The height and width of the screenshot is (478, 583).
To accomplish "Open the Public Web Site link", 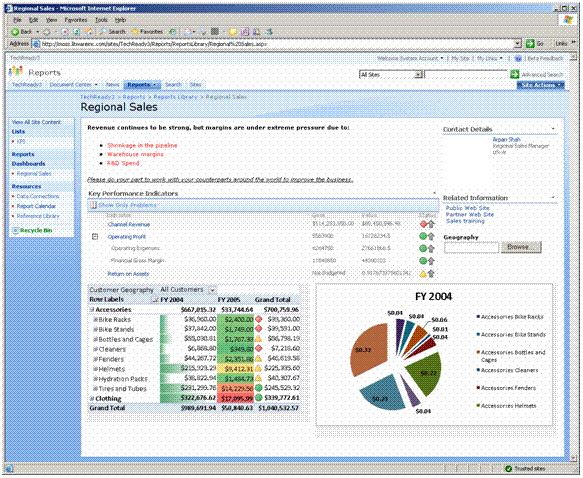I will pos(467,208).
